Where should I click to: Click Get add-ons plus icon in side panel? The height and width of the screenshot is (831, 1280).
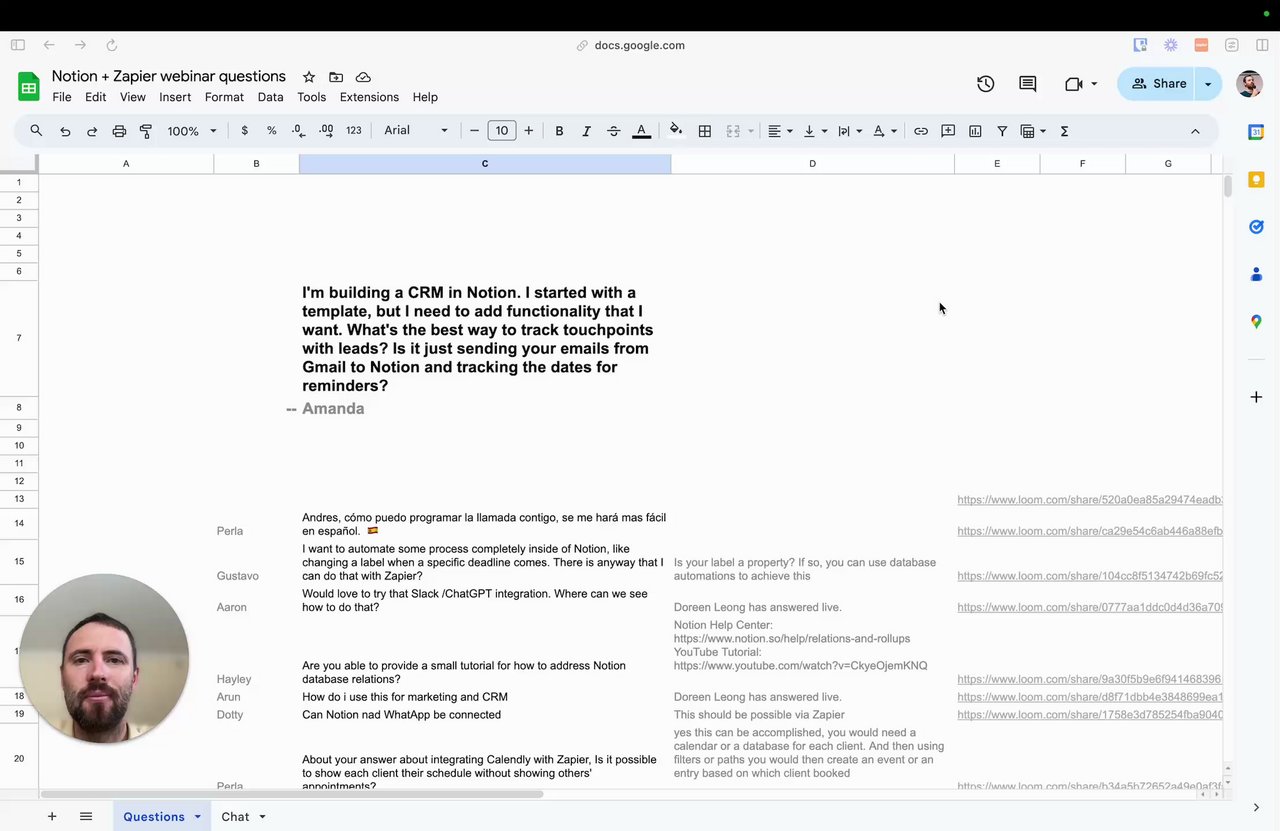(x=1256, y=397)
